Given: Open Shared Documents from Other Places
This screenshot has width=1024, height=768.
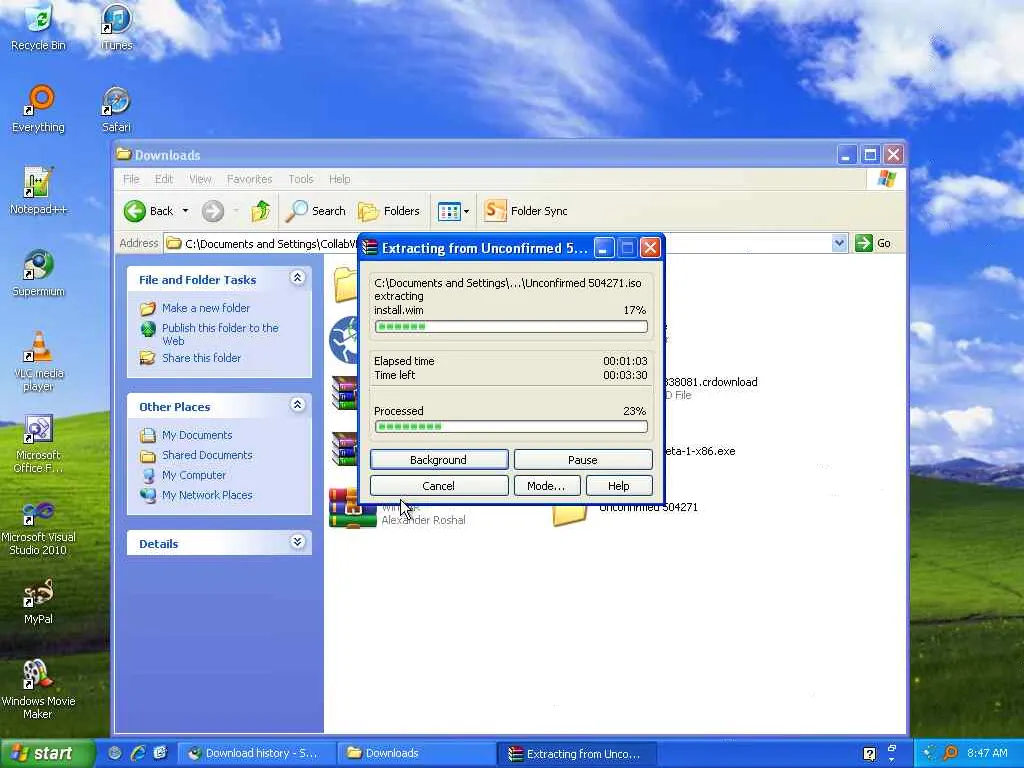Looking at the screenshot, I should click(x=207, y=455).
